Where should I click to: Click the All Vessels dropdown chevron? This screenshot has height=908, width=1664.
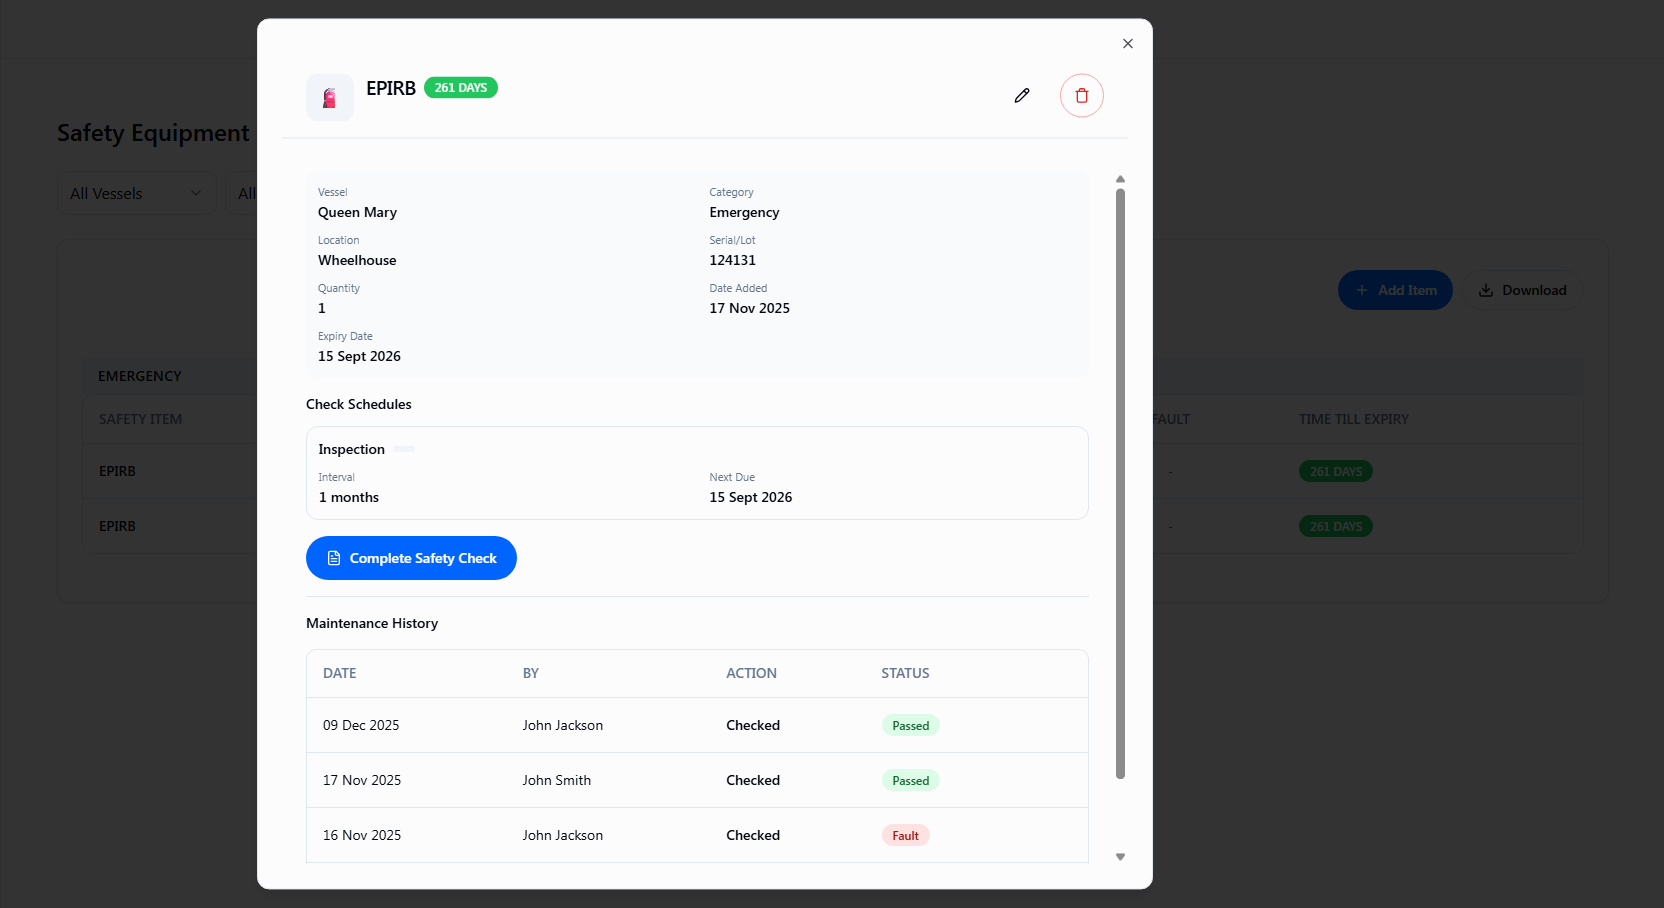[x=196, y=194]
